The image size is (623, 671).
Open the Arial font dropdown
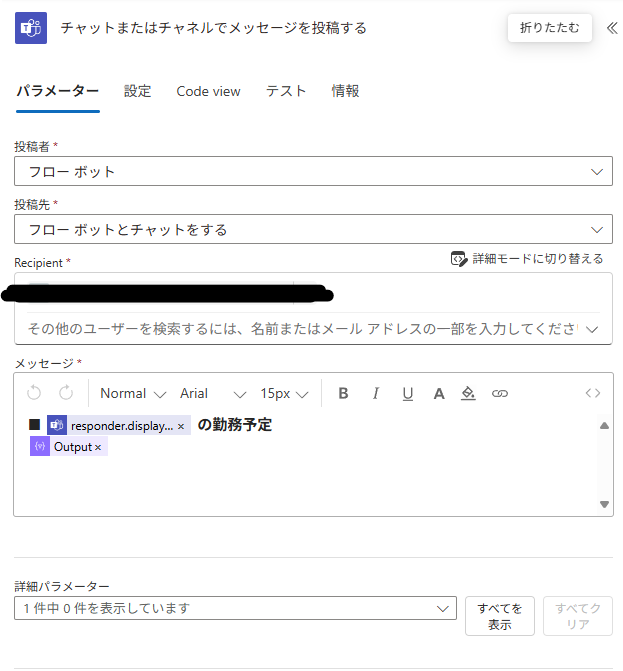coord(213,393)
